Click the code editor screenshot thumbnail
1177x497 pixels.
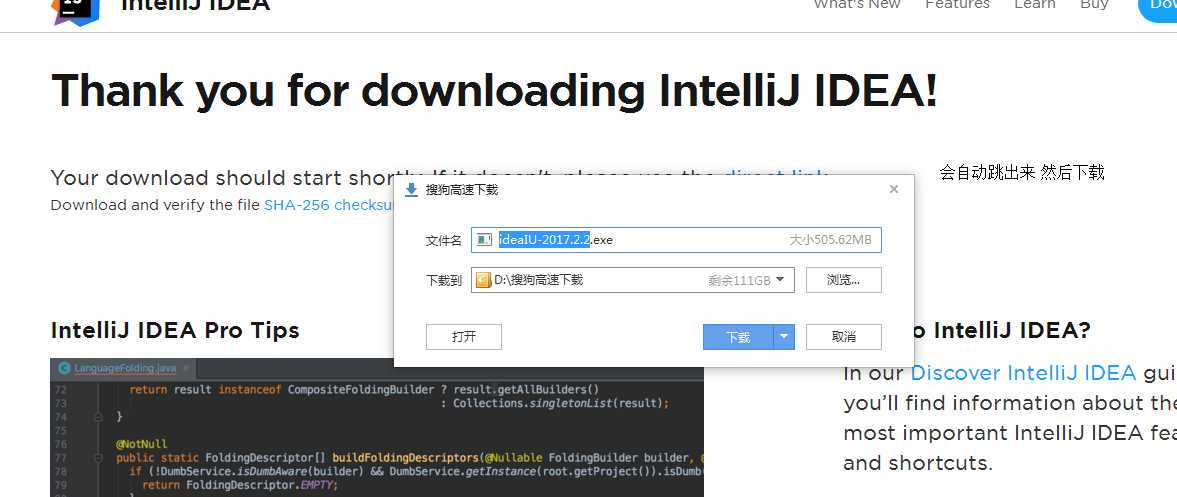coord(377,427)
